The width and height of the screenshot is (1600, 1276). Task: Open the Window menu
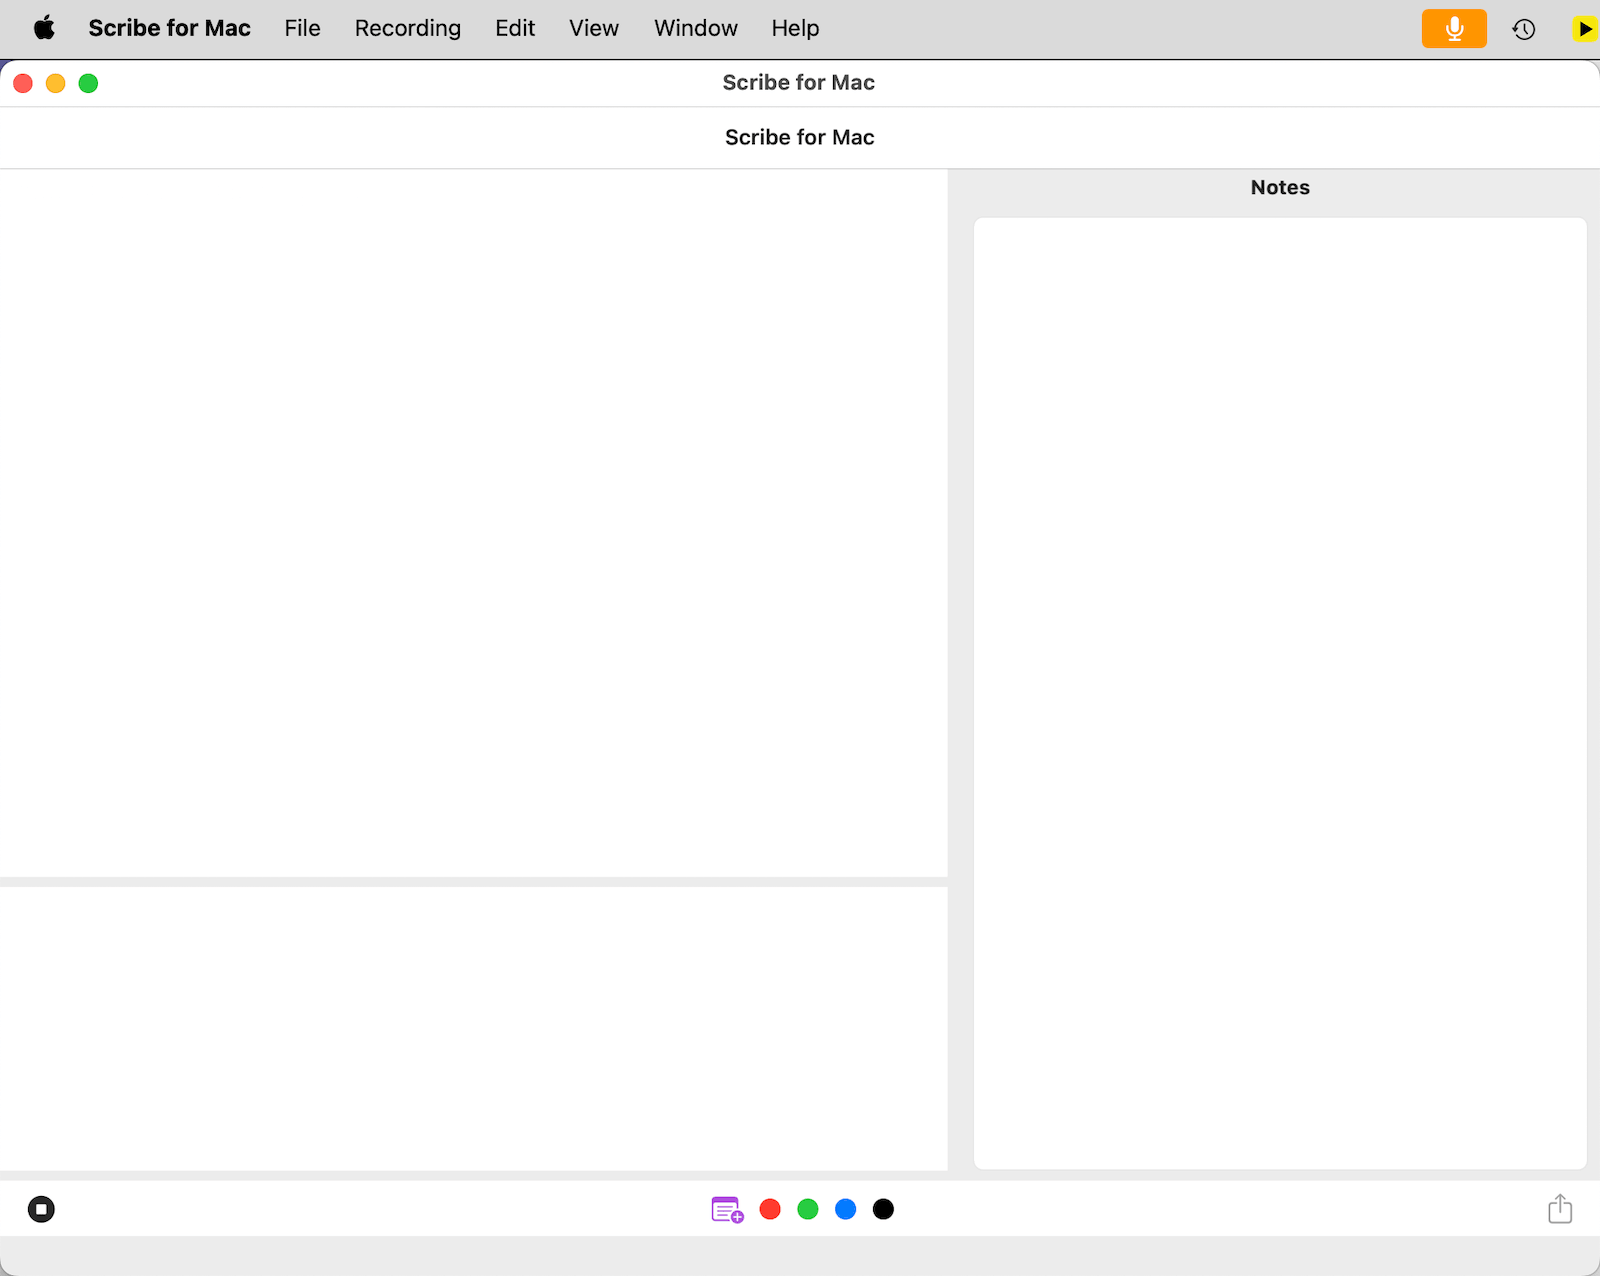click(x=695, y=28)
